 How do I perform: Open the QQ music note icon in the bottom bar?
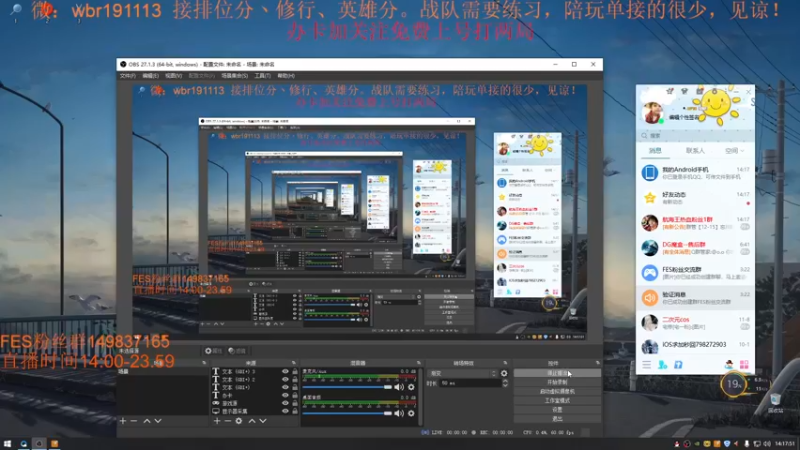[x=678, y=365]
